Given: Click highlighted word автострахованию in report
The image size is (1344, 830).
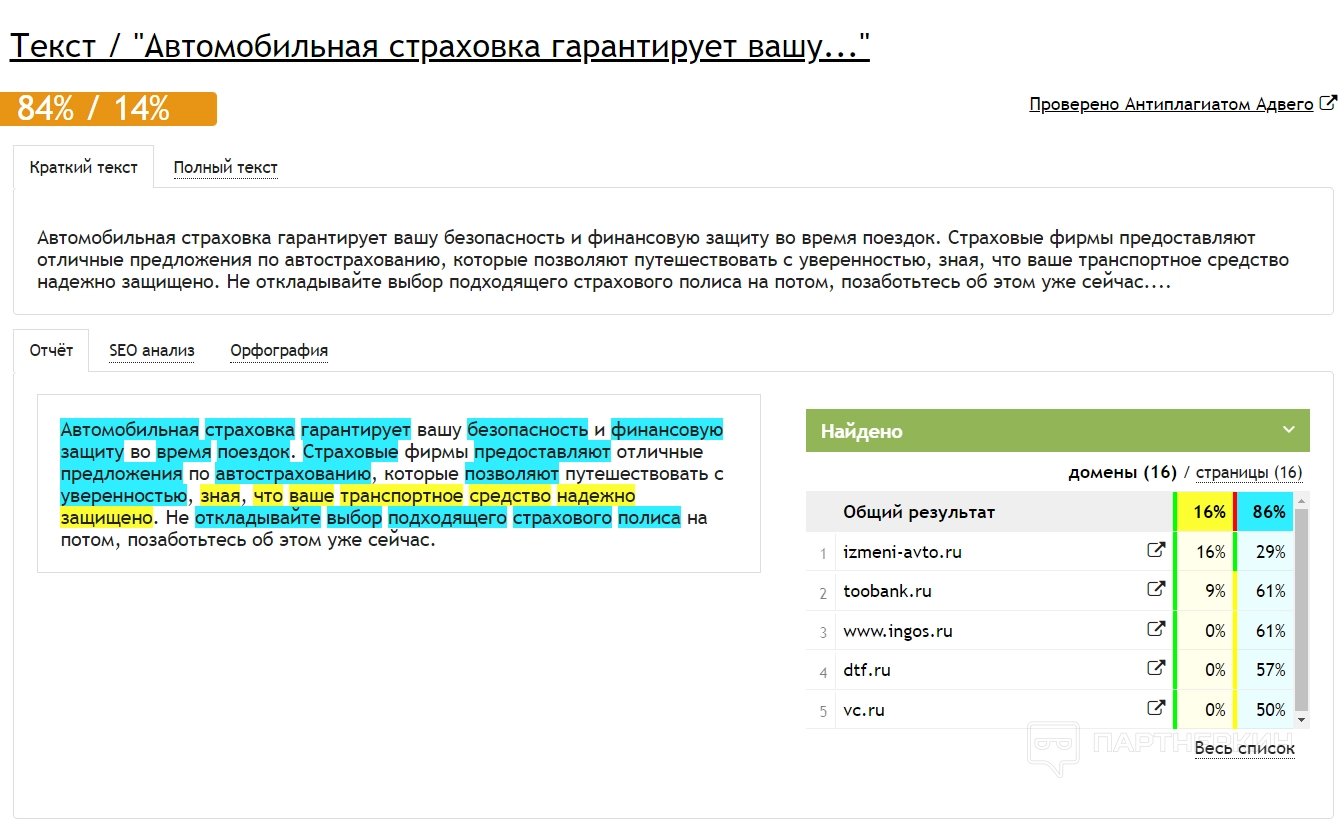Looking at the screenshot, I should [x=293, y=473].
